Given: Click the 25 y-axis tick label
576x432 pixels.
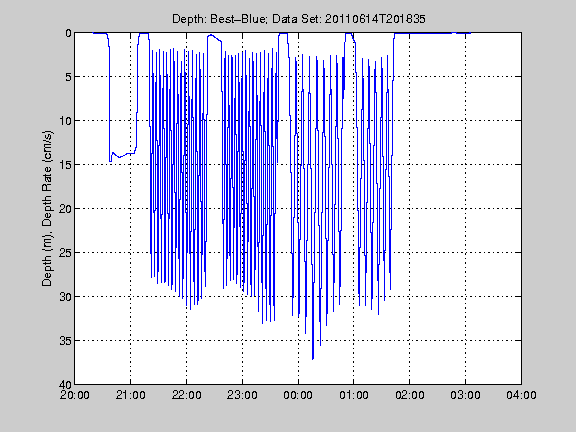Looking at the screenshot, I should point(65,253).
